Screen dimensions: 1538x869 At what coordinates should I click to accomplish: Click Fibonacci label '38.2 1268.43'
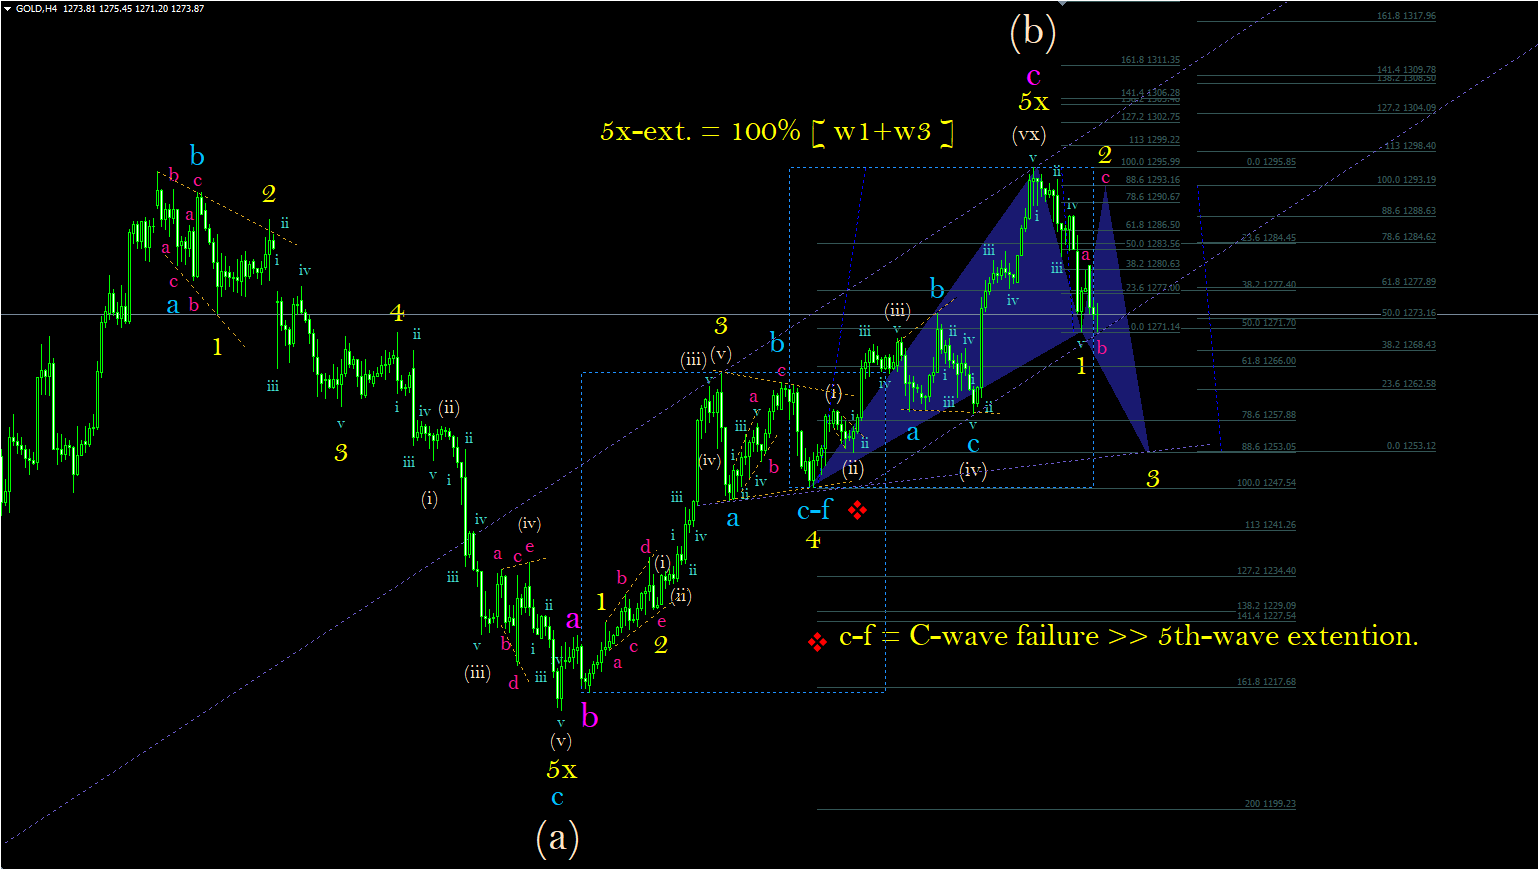click(1408, 345)
